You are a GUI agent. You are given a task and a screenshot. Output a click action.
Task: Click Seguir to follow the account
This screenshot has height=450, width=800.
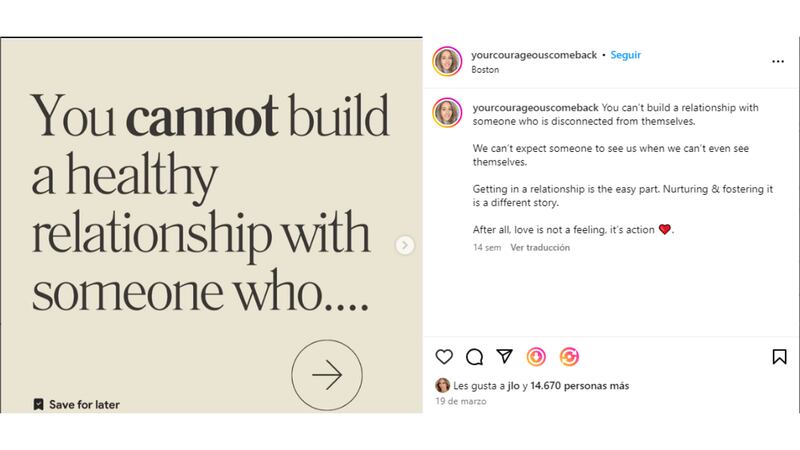pyautogui.click(x=625, y=55)
